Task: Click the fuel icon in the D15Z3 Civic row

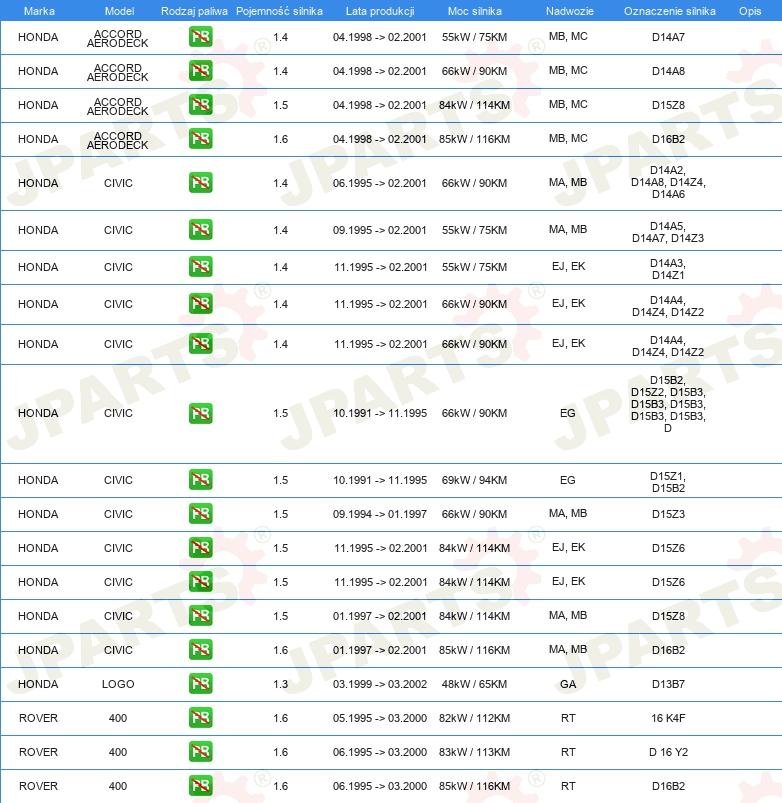Action: pyautogui.click(x=200, y=514)
